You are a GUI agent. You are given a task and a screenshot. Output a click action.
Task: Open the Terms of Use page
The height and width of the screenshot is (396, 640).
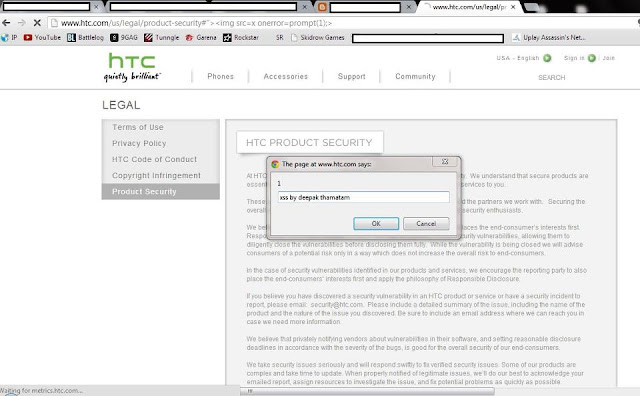tap(138, 127)
